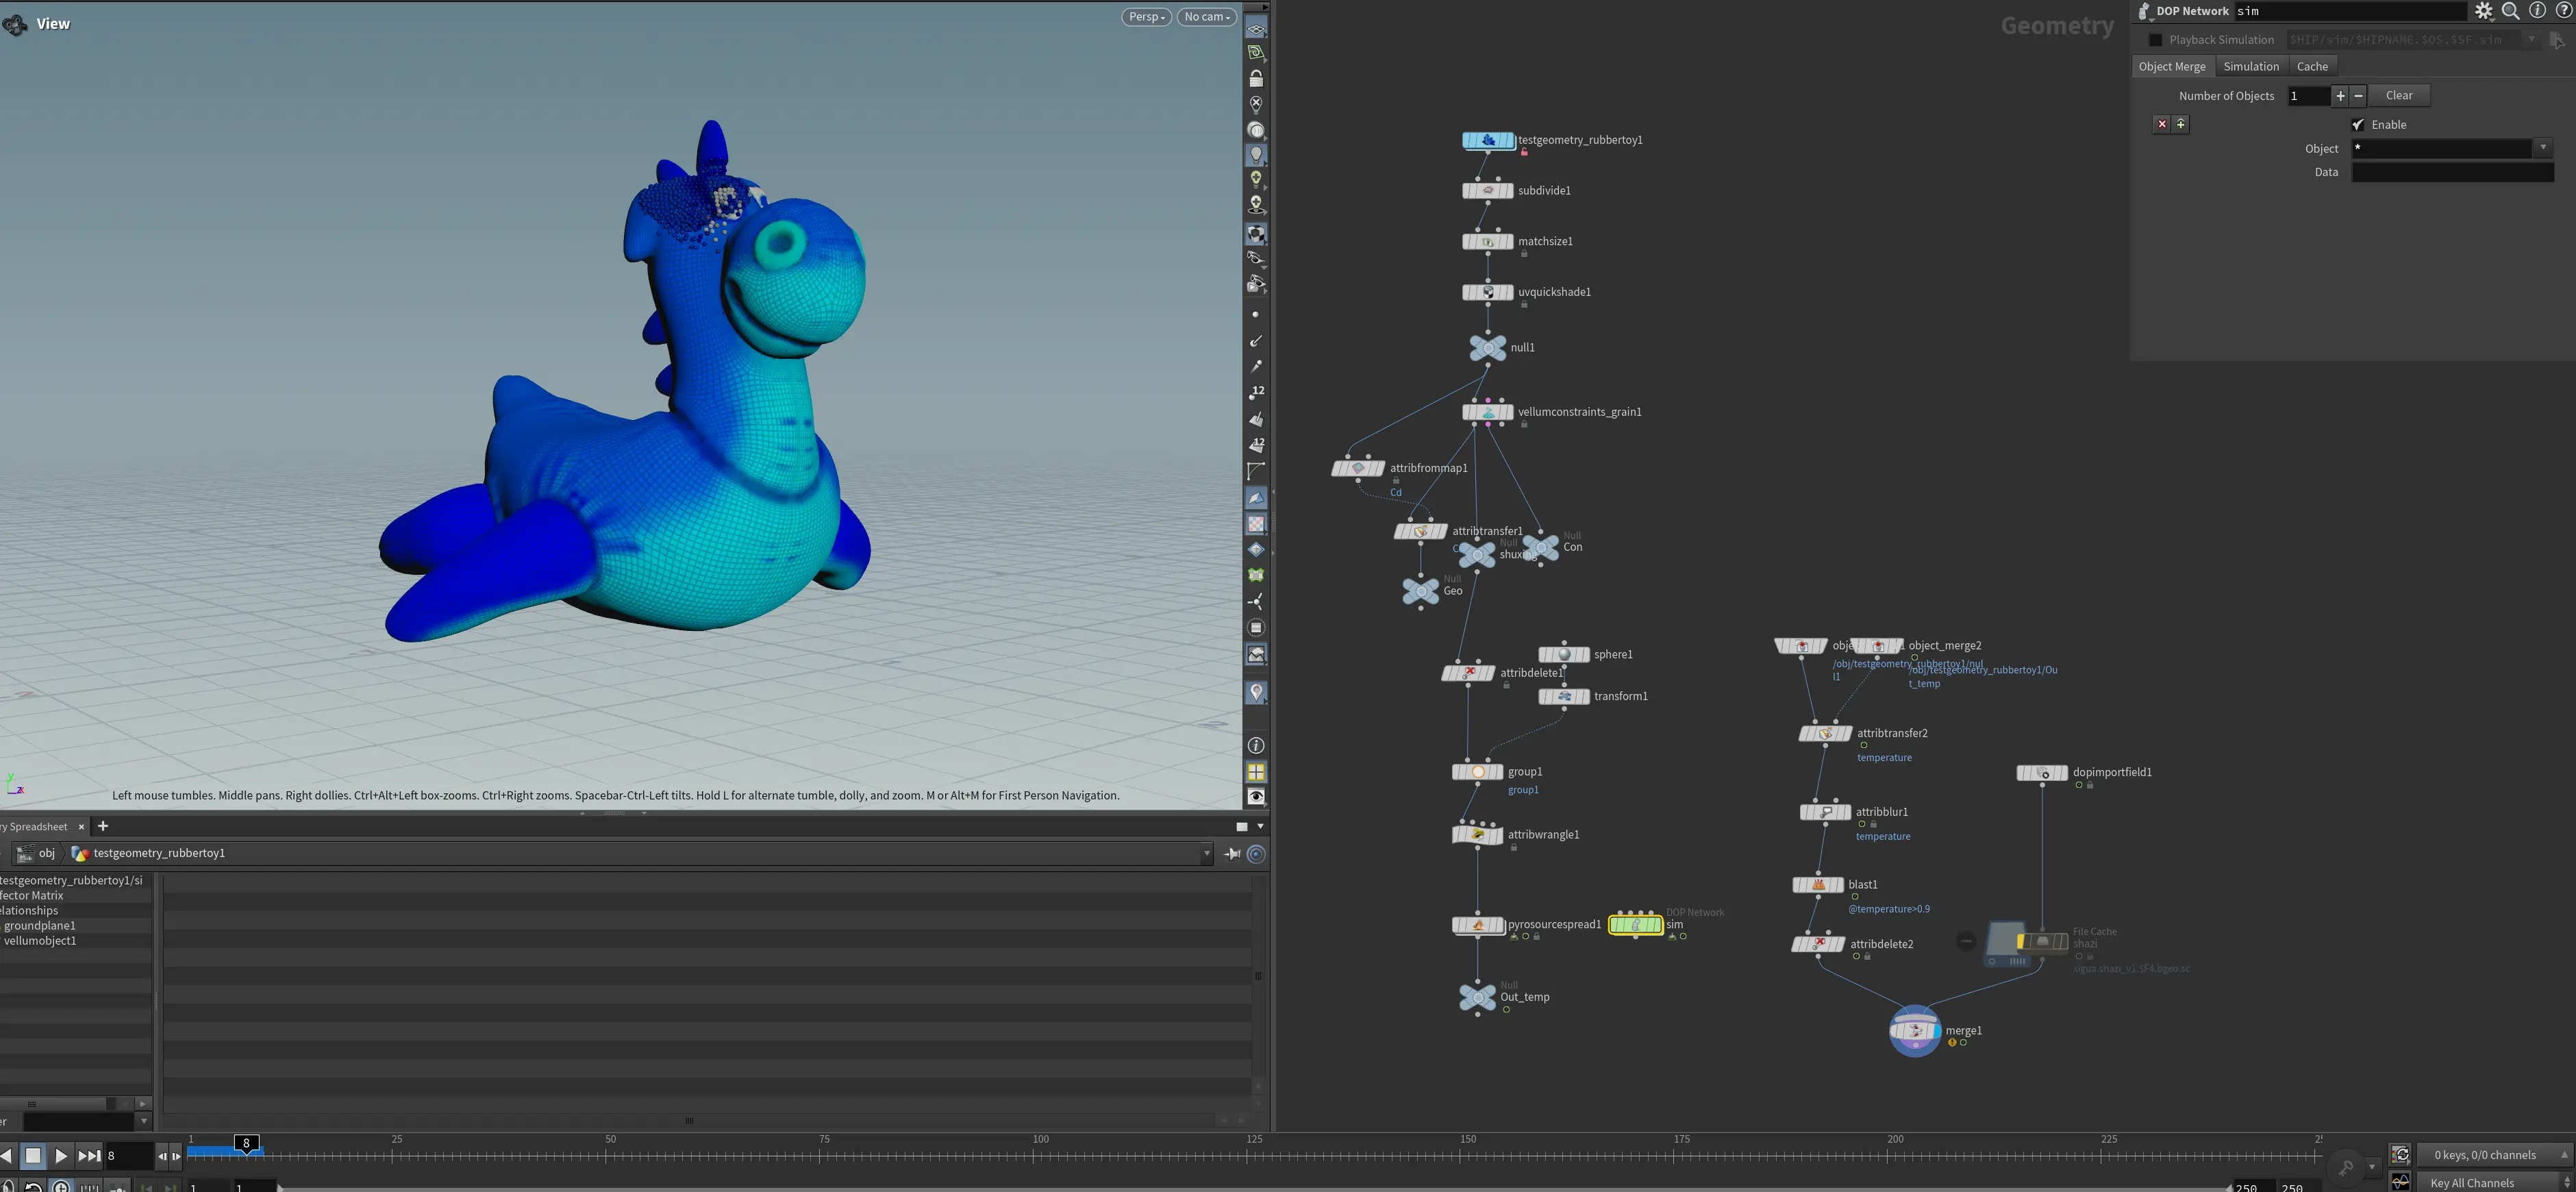Switch to the Object Merge tab
Screen dimensions: 2576x1192
coord(2172,67)
